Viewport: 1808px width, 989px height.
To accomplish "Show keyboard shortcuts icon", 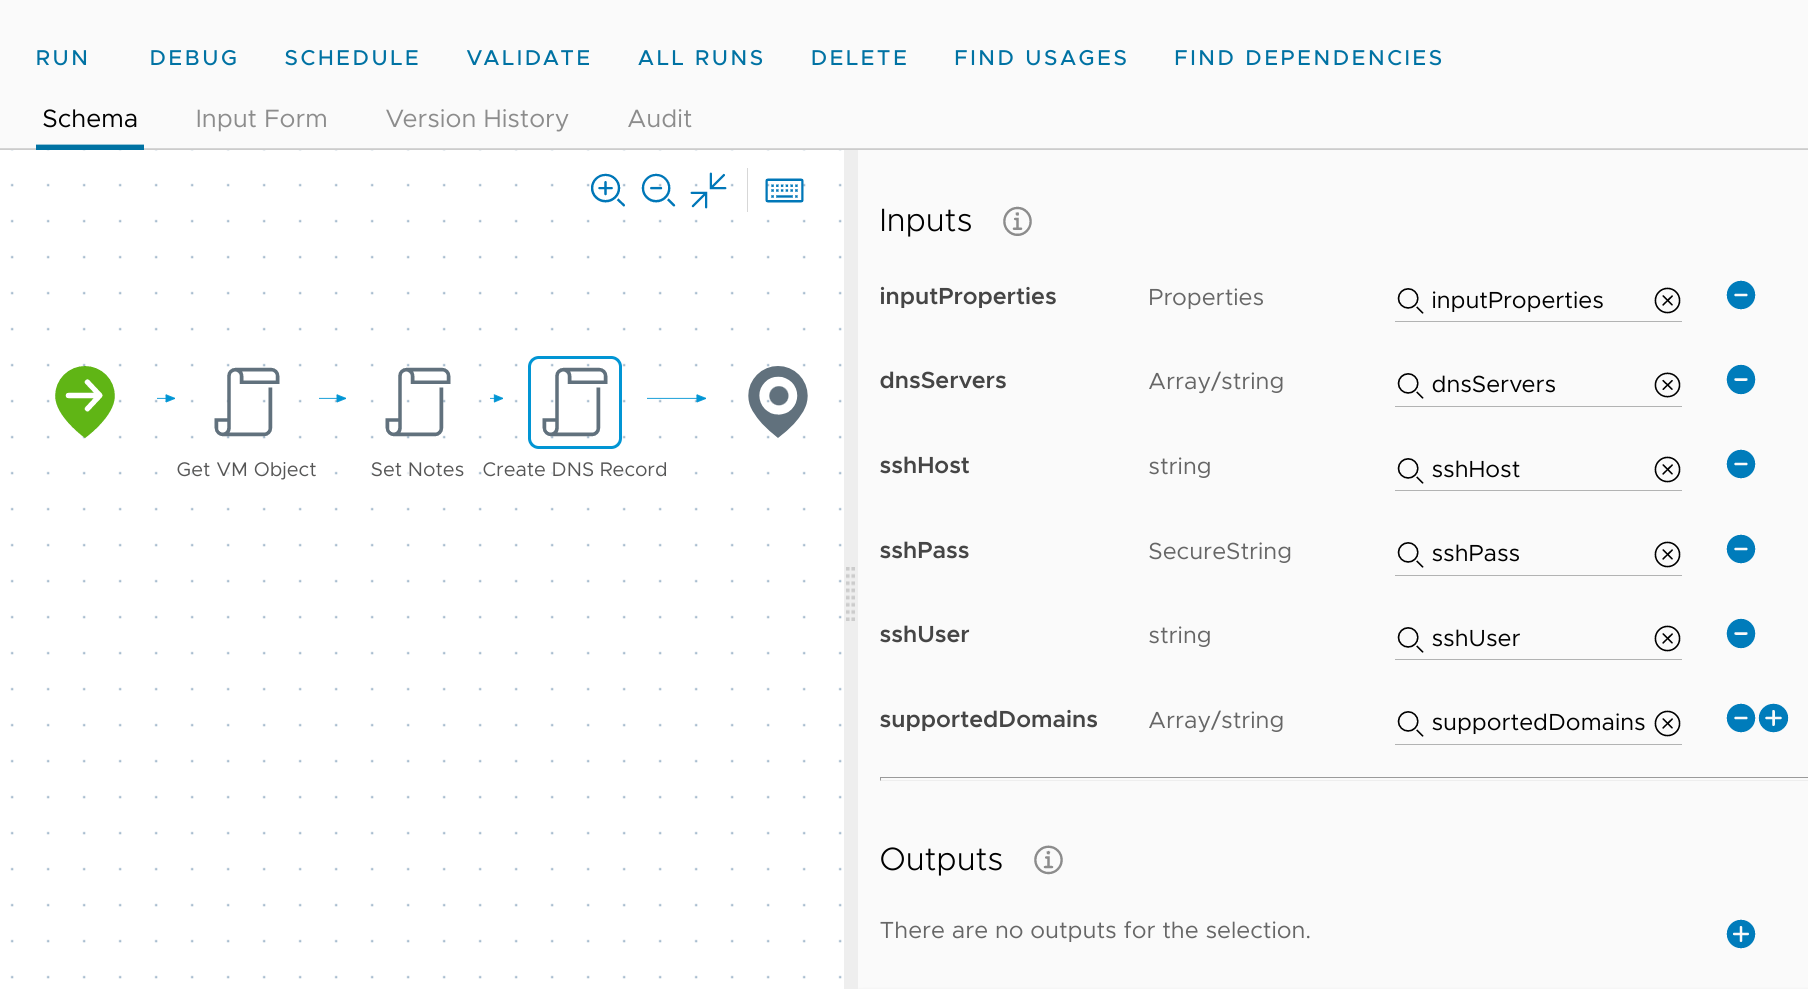I will (784, 190).
